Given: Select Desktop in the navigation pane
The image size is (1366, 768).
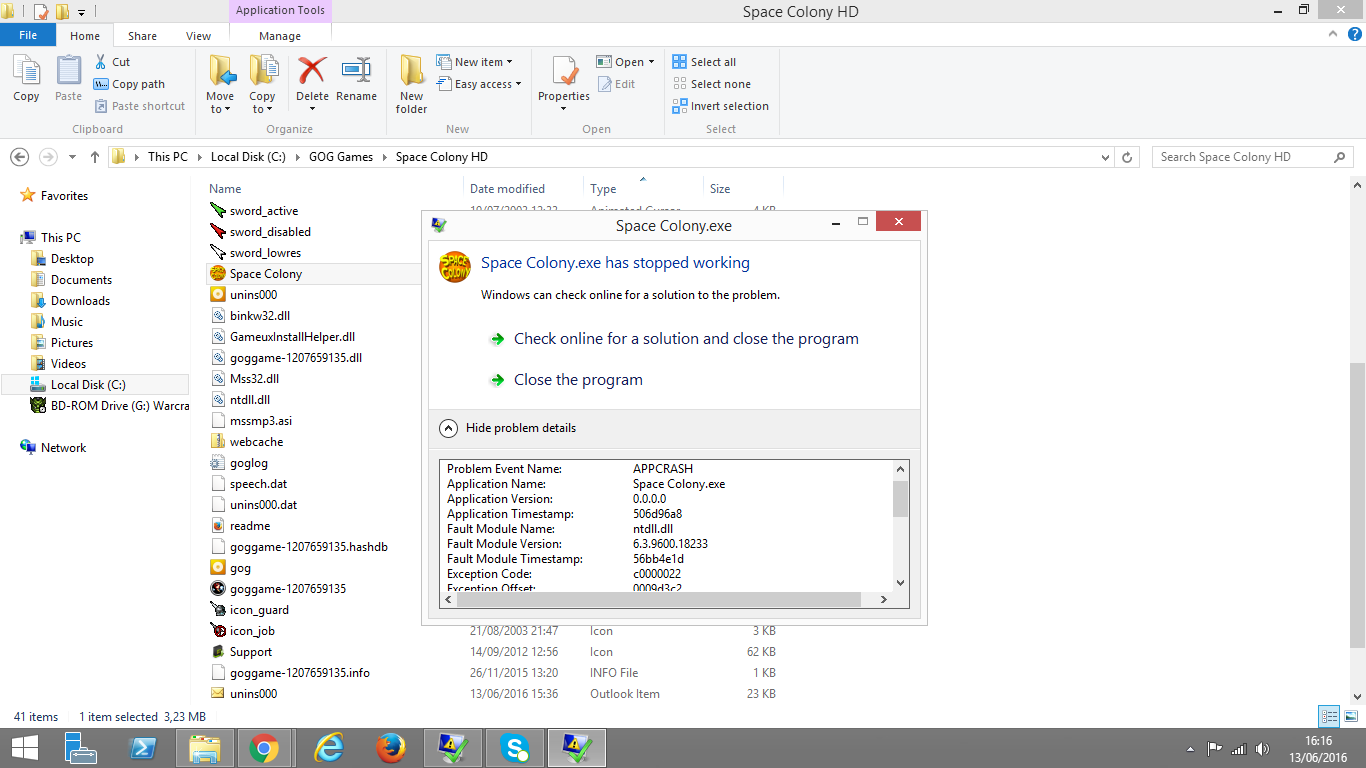Looking at the screenshot, I should coord(72,259).
